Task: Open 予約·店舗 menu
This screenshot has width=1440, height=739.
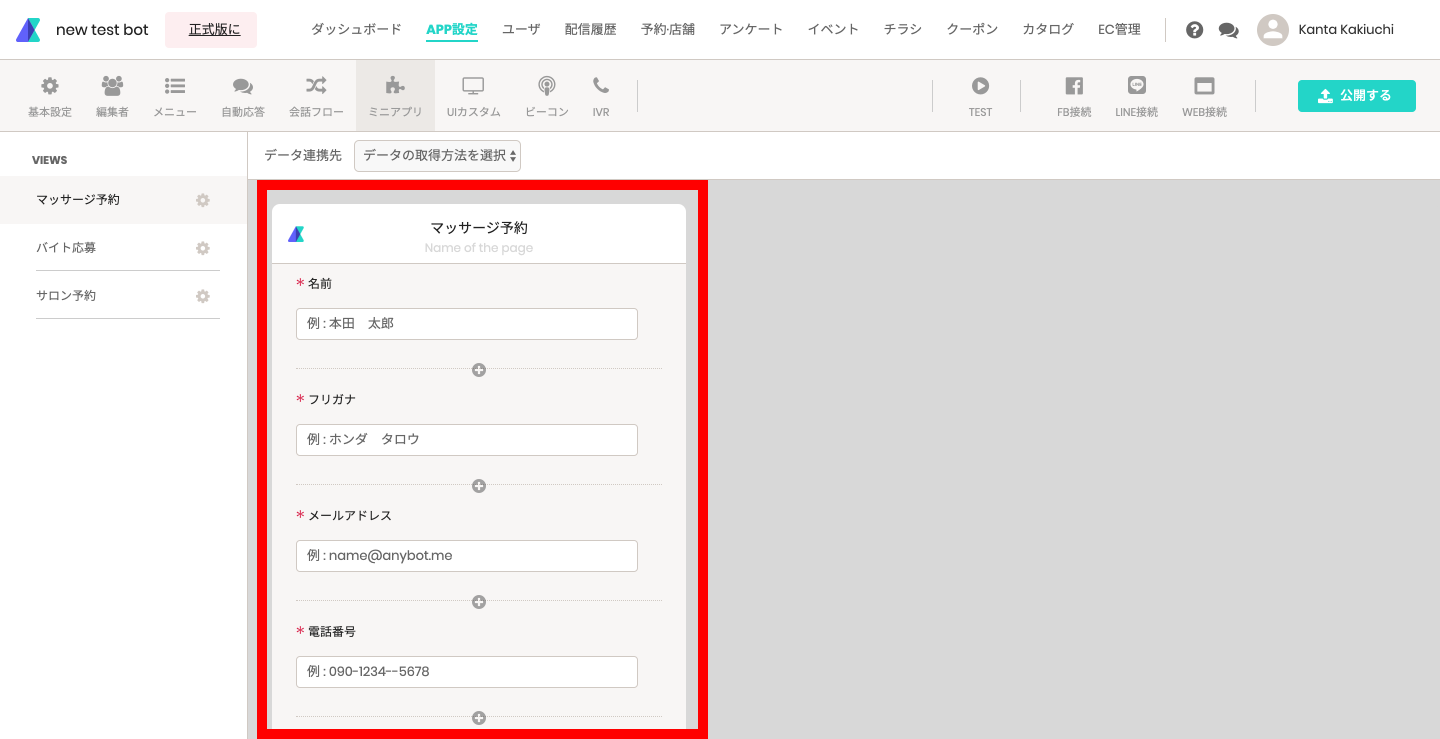Action: pos(668,29)
